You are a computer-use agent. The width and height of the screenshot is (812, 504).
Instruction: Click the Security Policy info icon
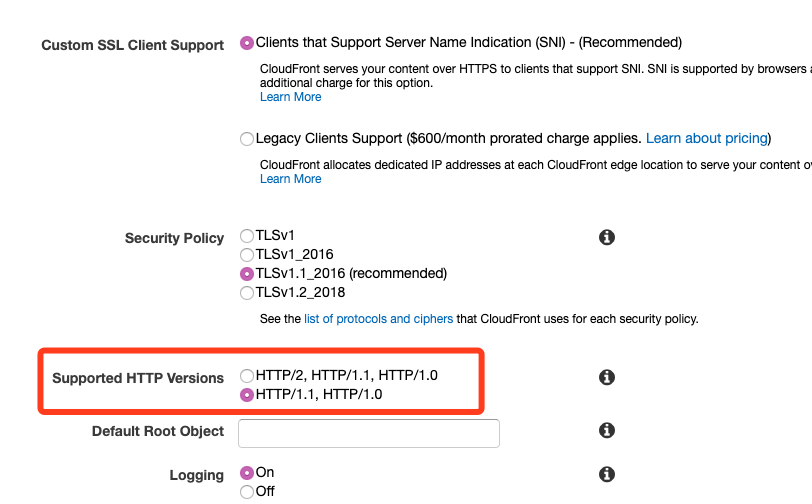click(607, 237)
